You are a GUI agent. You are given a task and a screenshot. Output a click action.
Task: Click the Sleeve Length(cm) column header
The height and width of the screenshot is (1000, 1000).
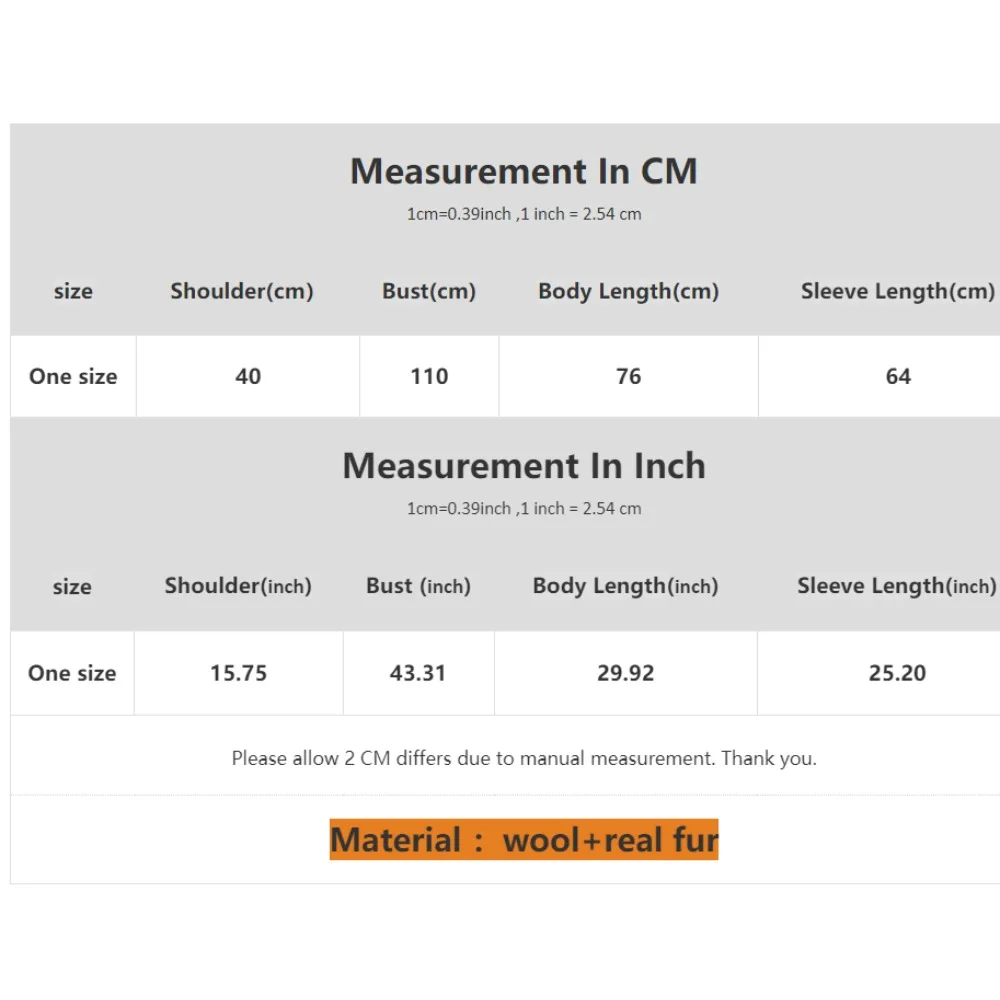point(897,292)
